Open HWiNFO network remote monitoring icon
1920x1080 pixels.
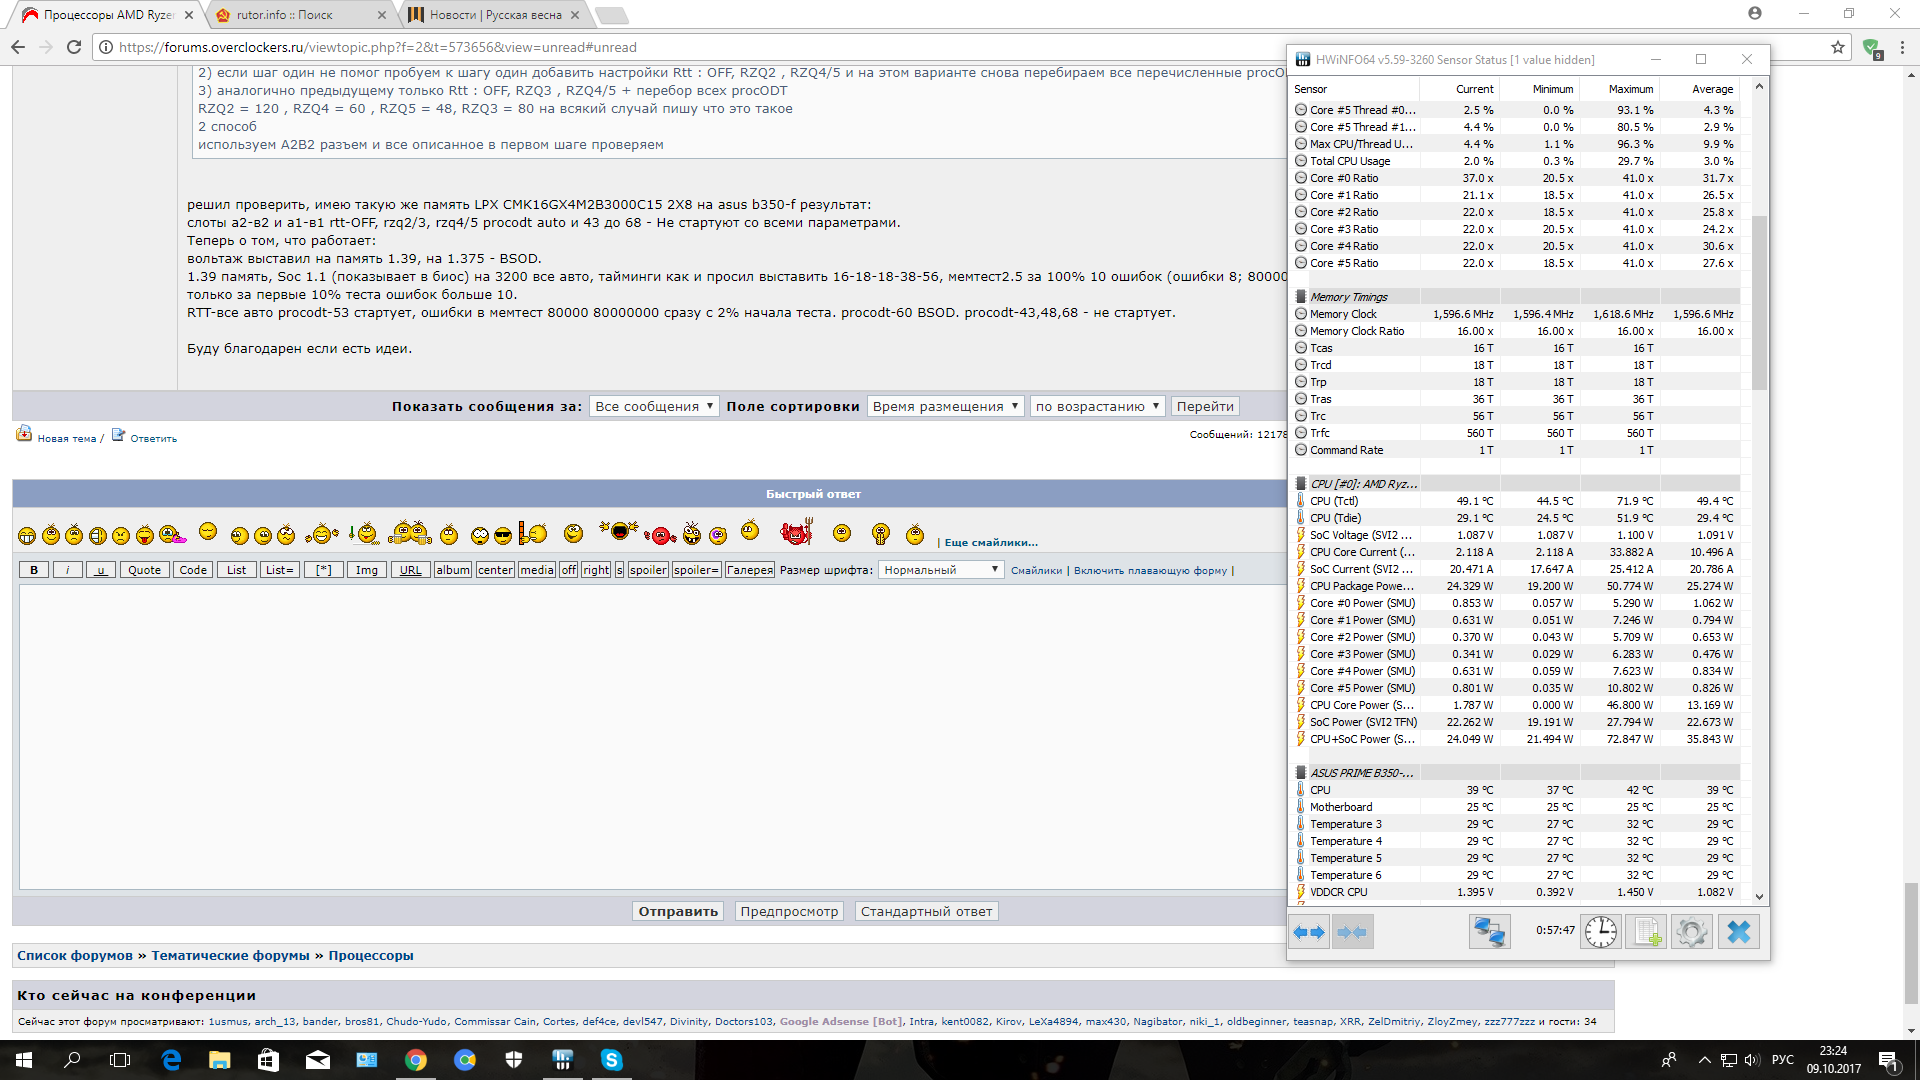click(x=1489, y=932)
